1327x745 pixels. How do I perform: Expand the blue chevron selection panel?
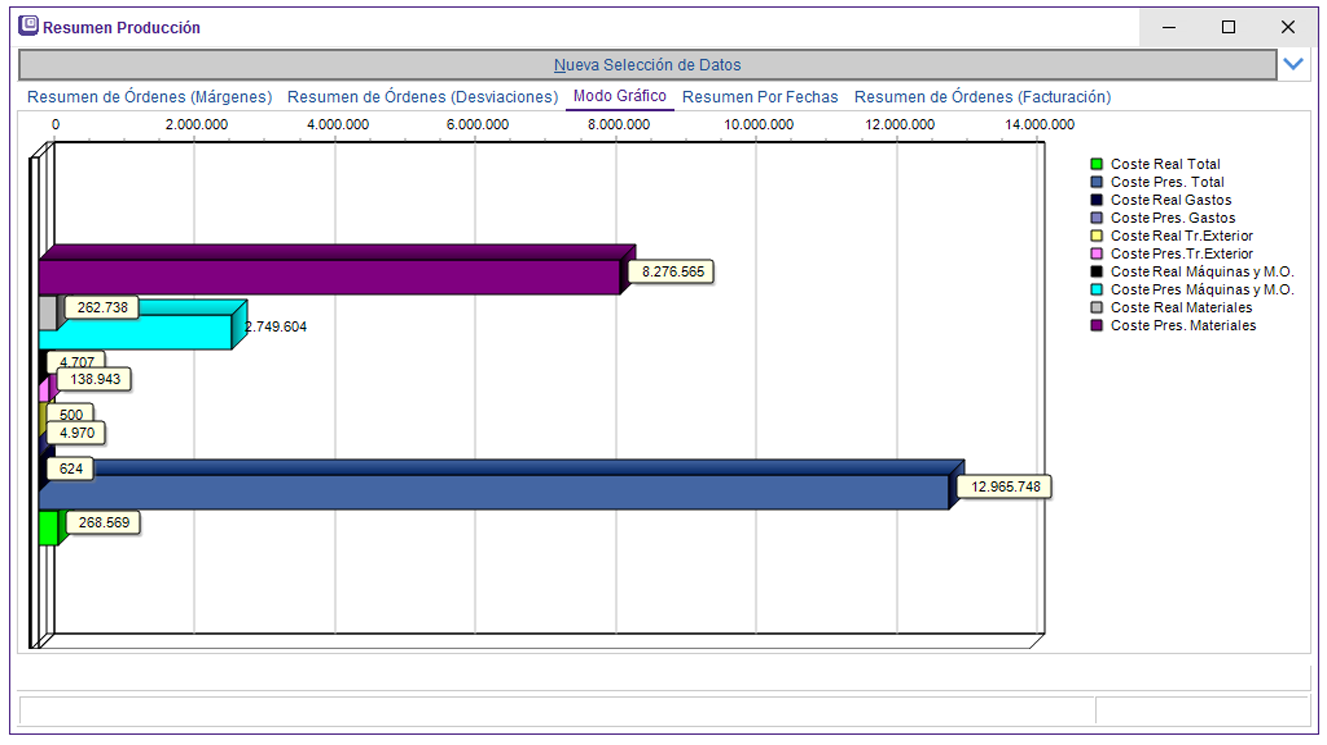(x=1293, y=65)
